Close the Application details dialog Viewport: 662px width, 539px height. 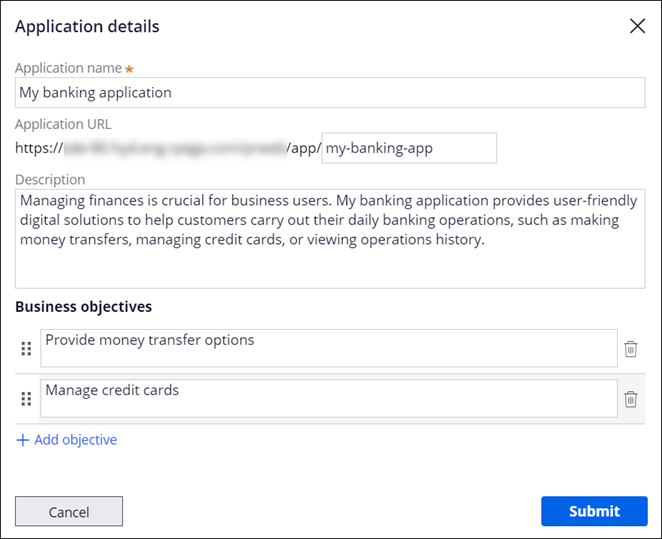(637, 26)
